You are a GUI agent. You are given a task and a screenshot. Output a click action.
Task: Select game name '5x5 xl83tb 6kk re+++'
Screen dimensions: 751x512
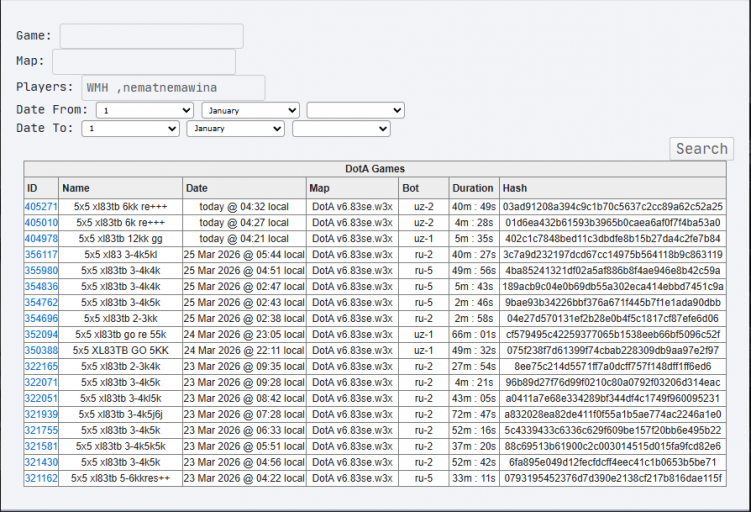click(120, 207)
